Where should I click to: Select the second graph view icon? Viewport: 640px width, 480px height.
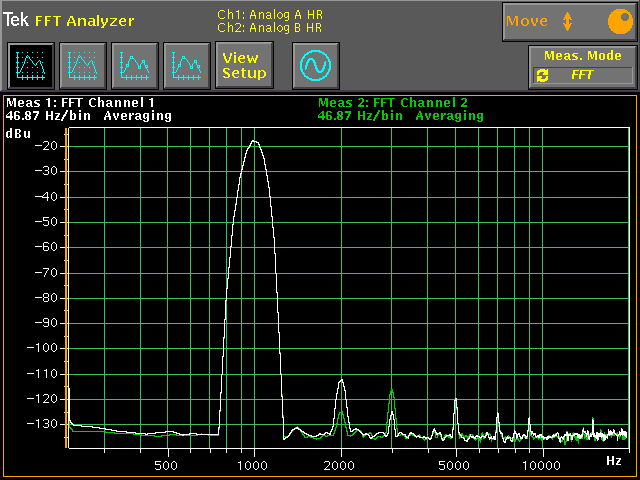(81, 66)
